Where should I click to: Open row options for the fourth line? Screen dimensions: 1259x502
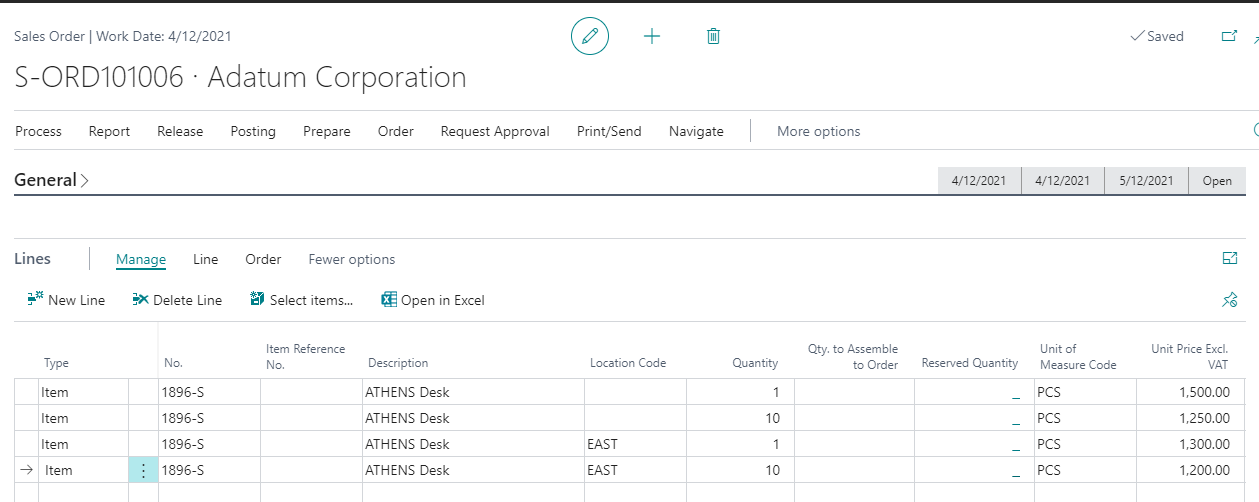(143, 470)
